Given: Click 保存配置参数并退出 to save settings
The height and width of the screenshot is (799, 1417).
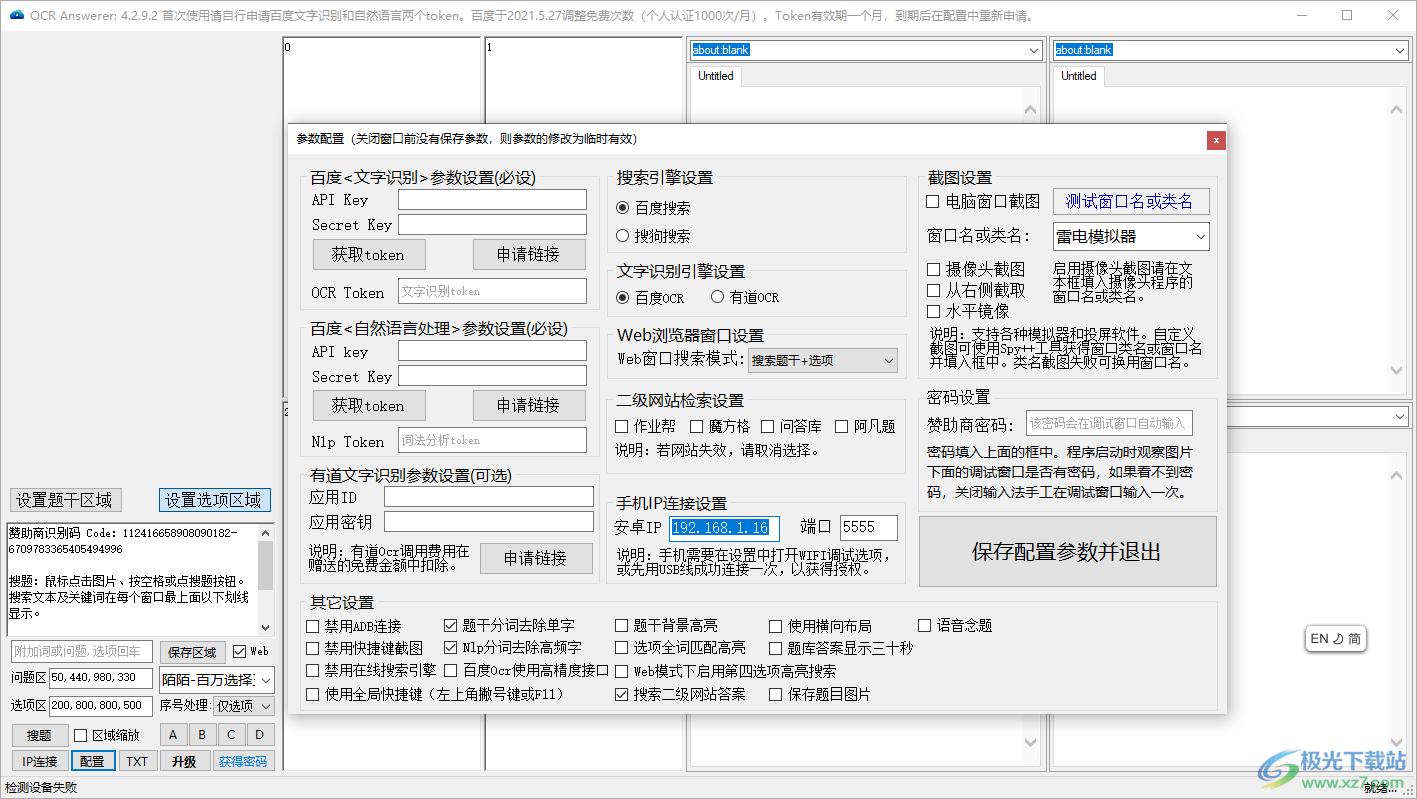Looking at the screenshot, I should [x=1066, y=550].
